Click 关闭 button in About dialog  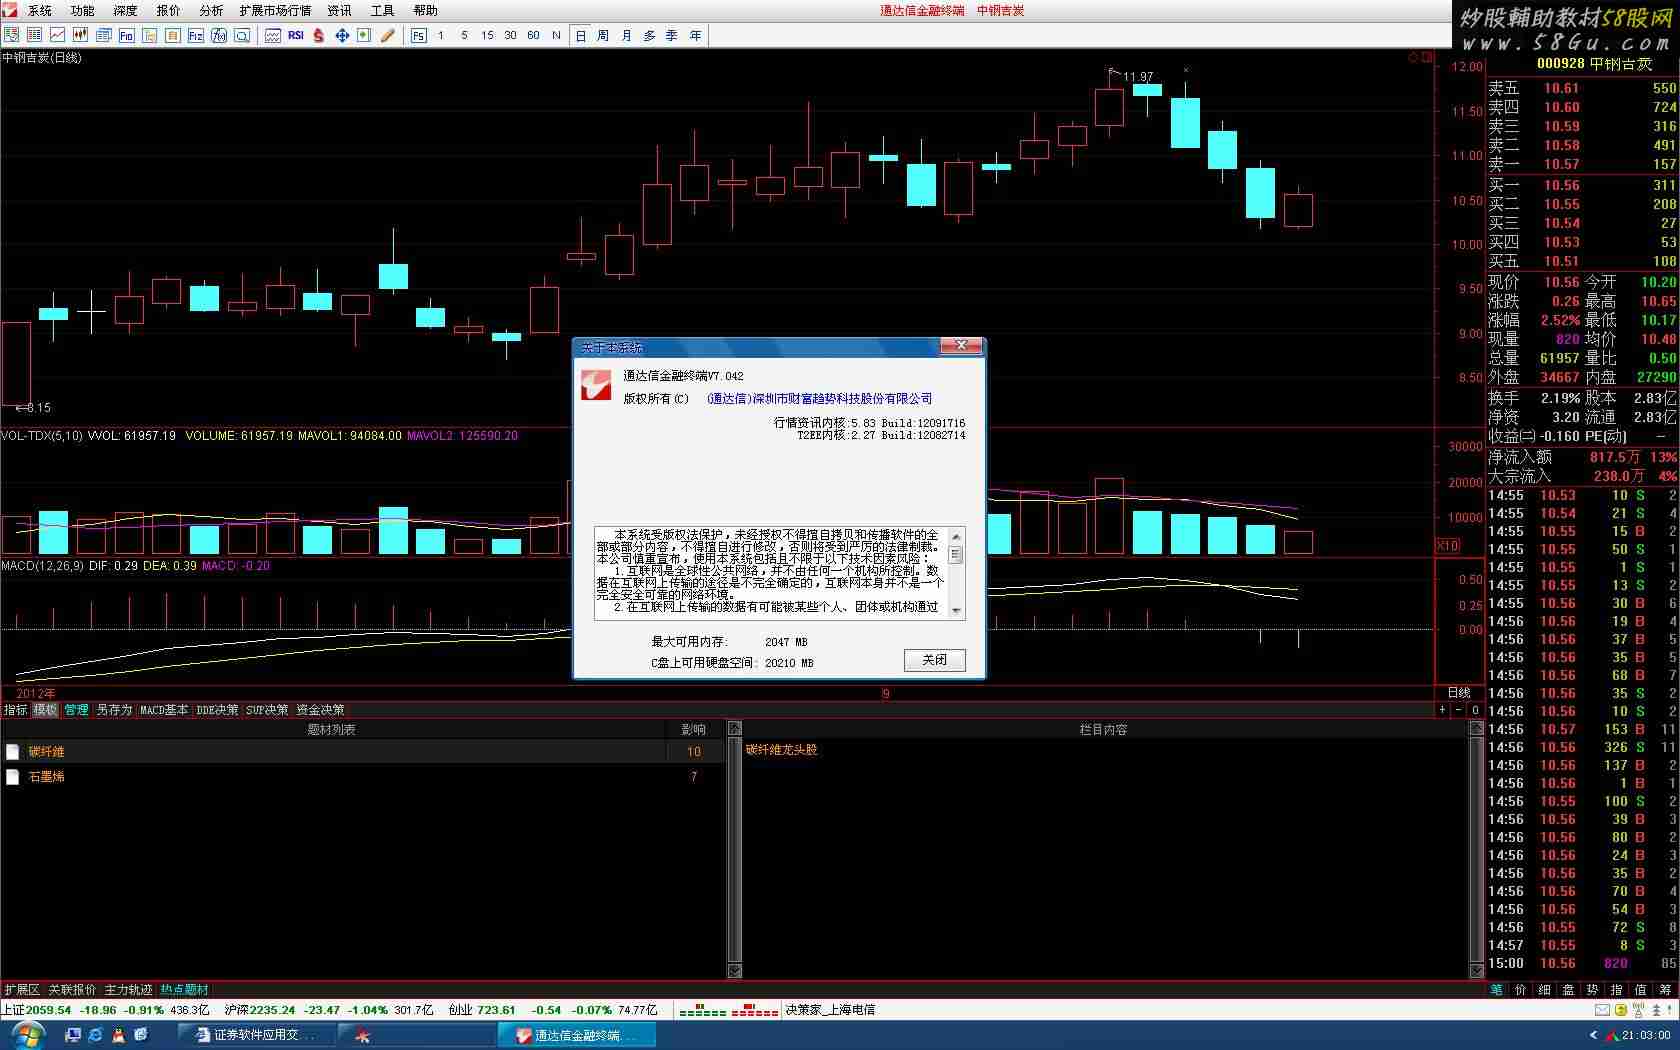click(x=935, y=660)
